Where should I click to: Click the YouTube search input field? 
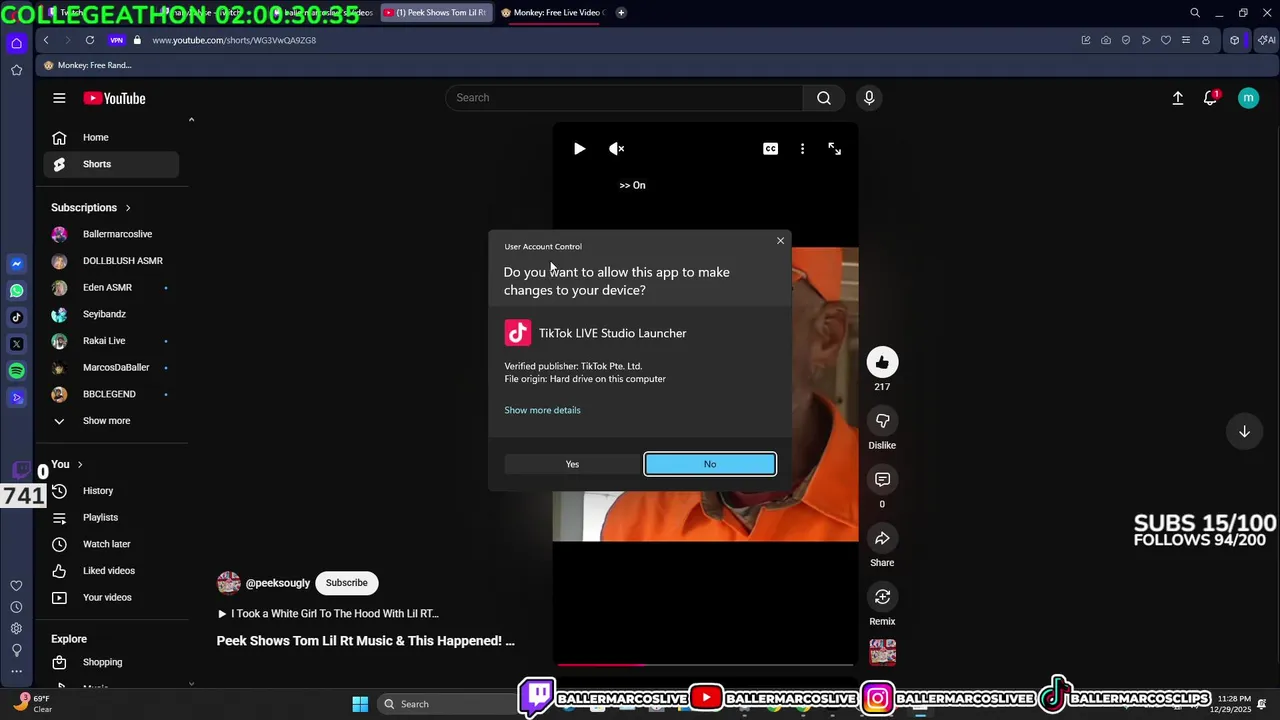point(624,98)
